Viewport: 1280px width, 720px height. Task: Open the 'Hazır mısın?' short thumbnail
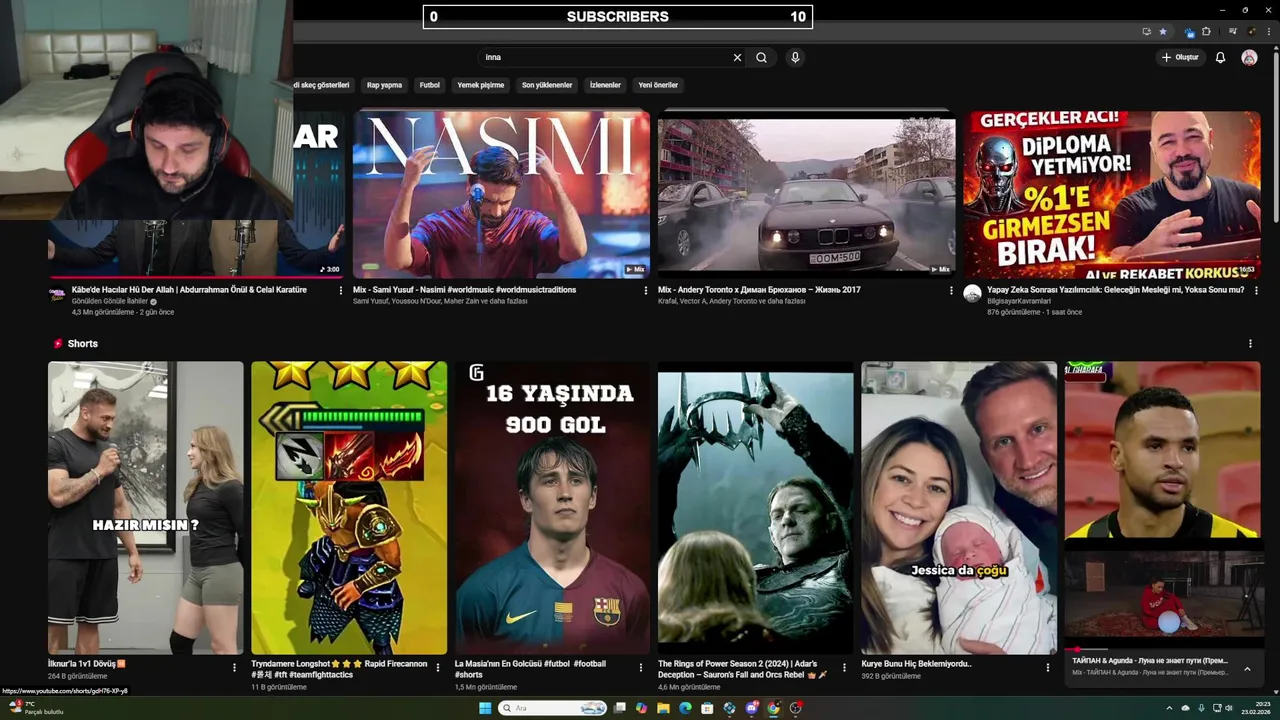point(146,508)
